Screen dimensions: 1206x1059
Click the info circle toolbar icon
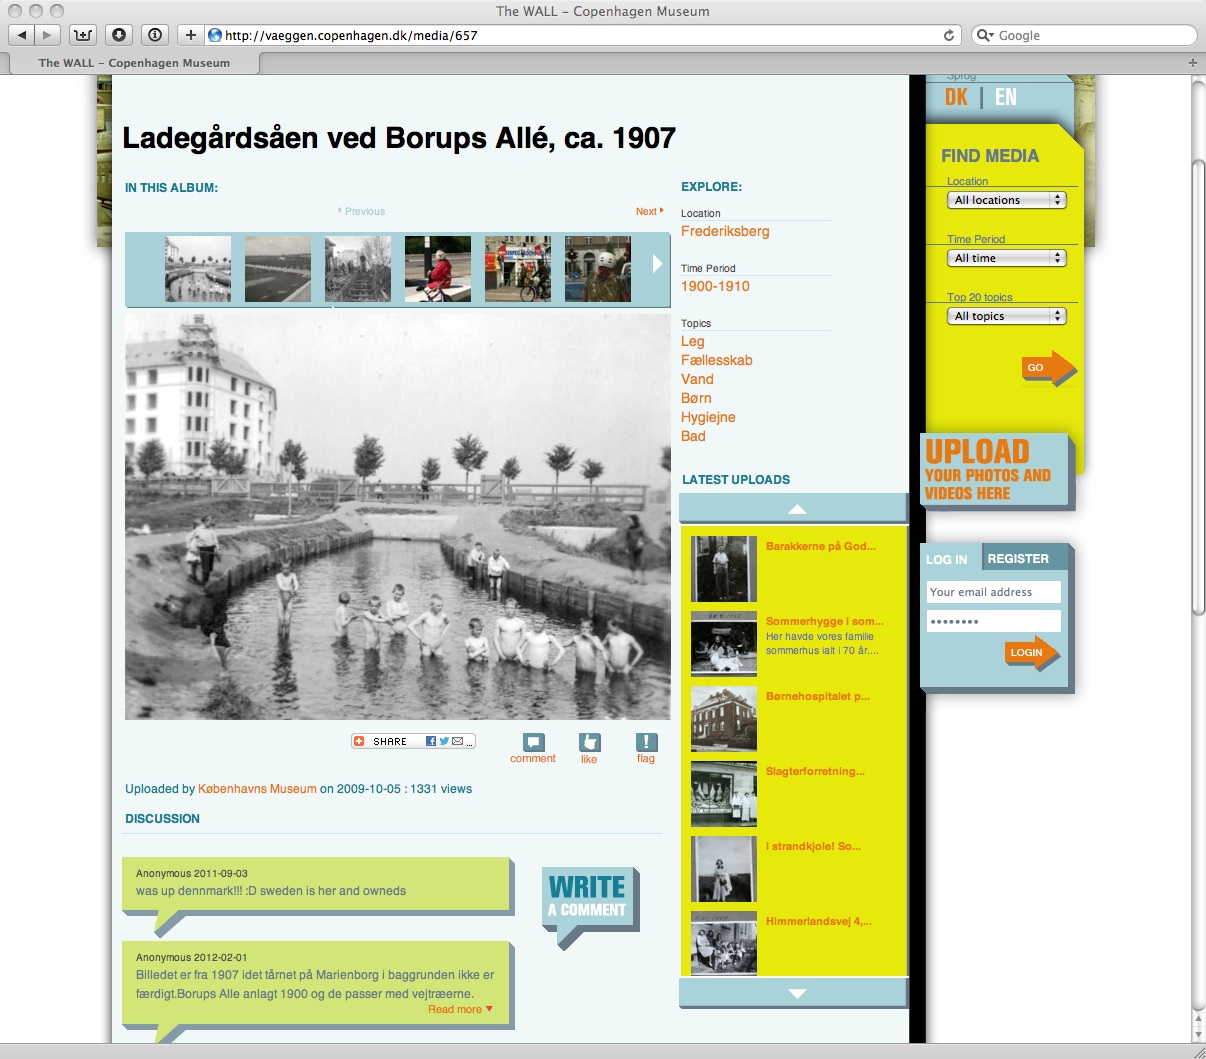[x=155, y=35]
